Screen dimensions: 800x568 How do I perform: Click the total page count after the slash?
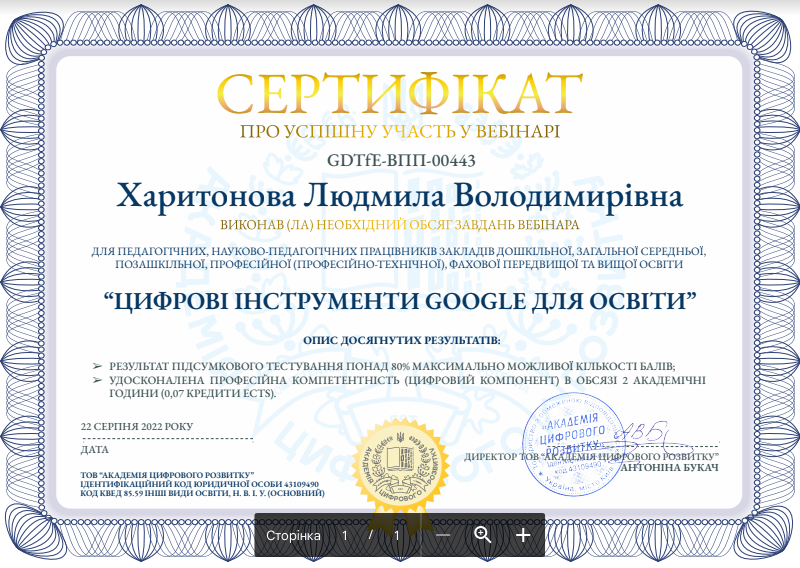click(396, 535)
